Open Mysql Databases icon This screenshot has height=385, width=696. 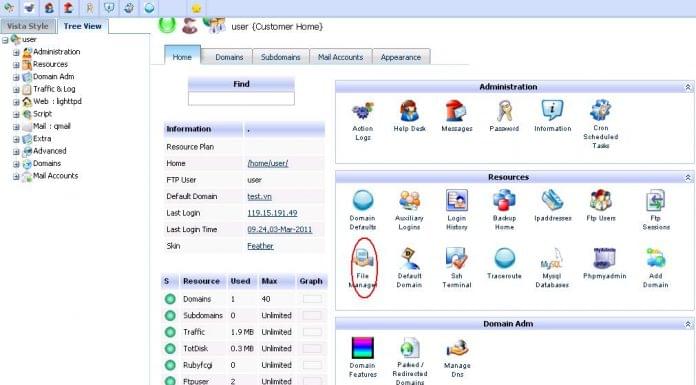(x=552, y=258)
